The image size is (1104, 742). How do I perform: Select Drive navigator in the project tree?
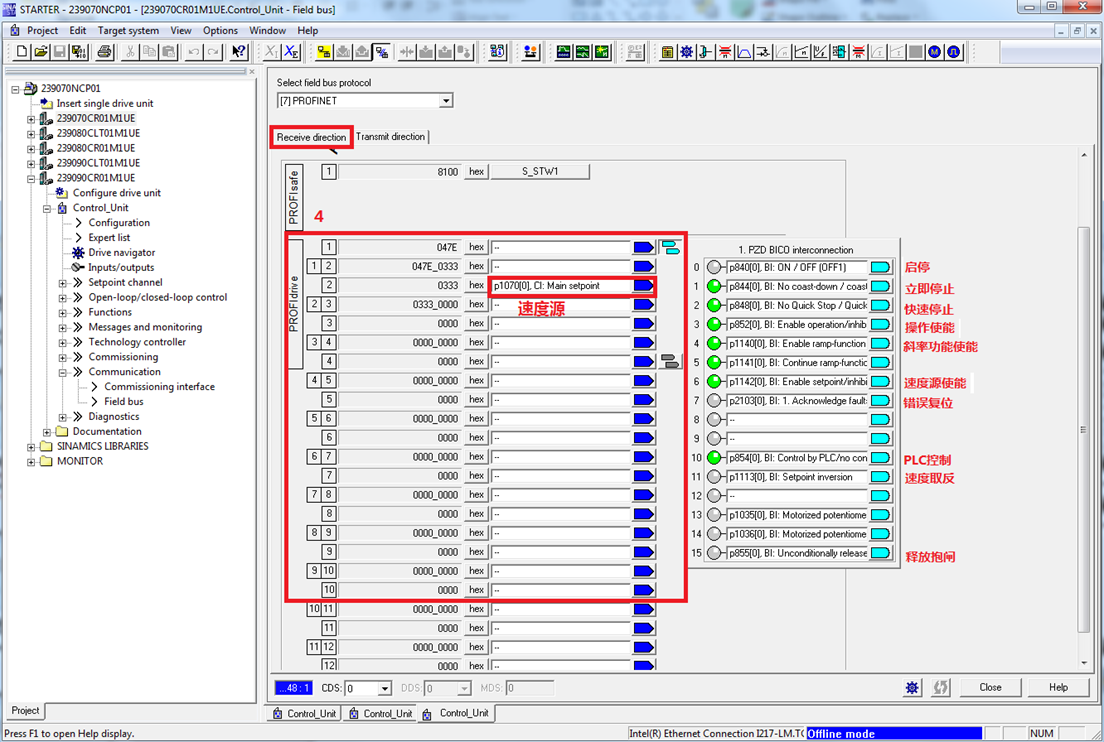121,253
